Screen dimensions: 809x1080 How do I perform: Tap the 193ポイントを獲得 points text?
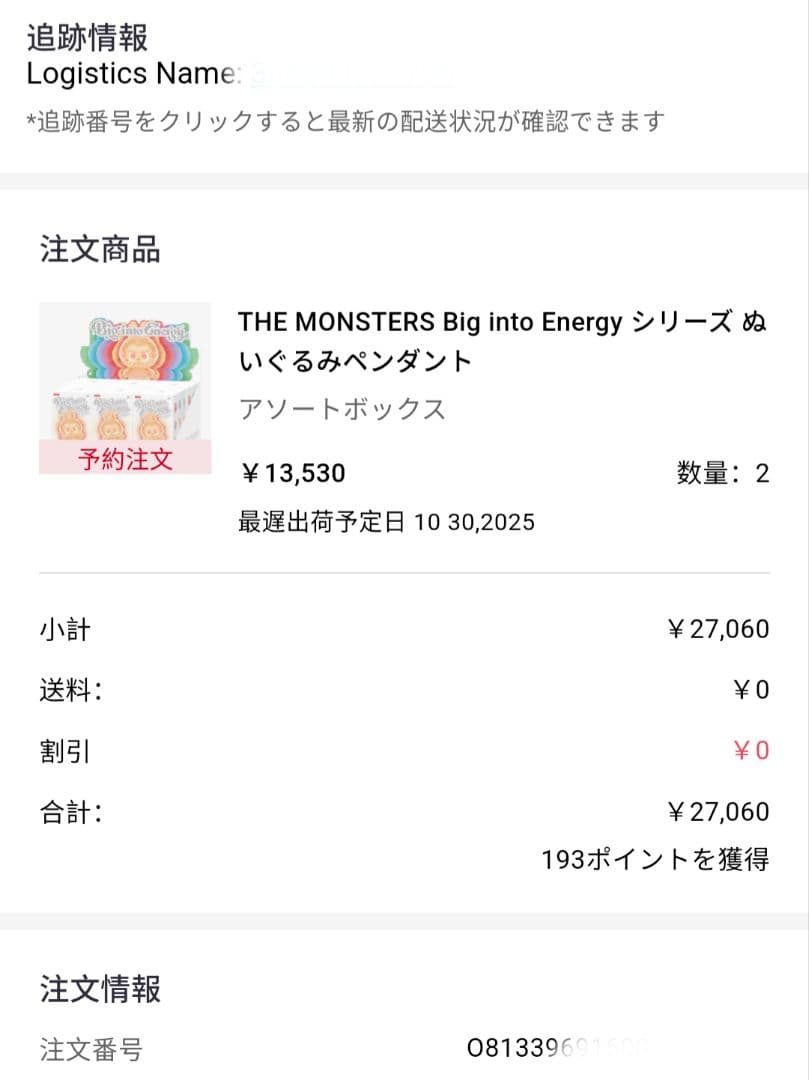coord(654,859)
